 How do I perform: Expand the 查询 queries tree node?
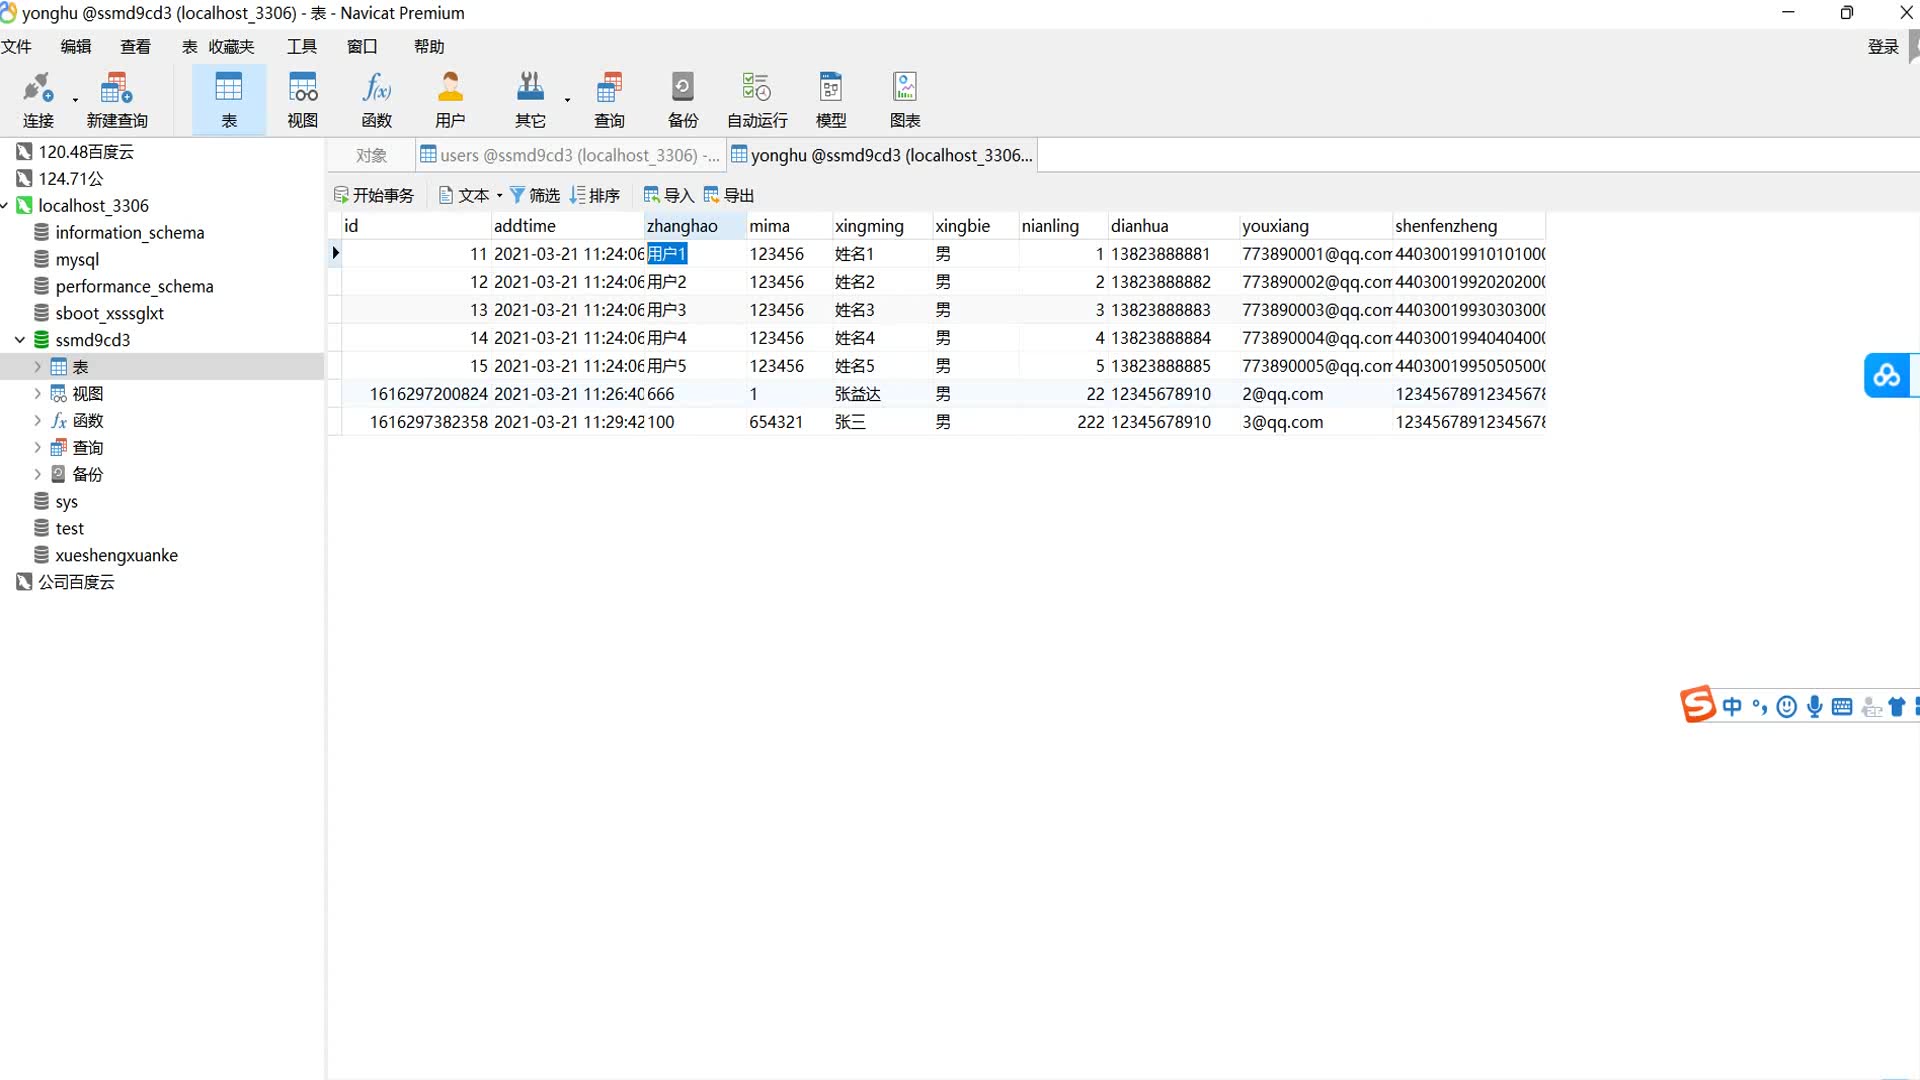[x=38, y=448]
